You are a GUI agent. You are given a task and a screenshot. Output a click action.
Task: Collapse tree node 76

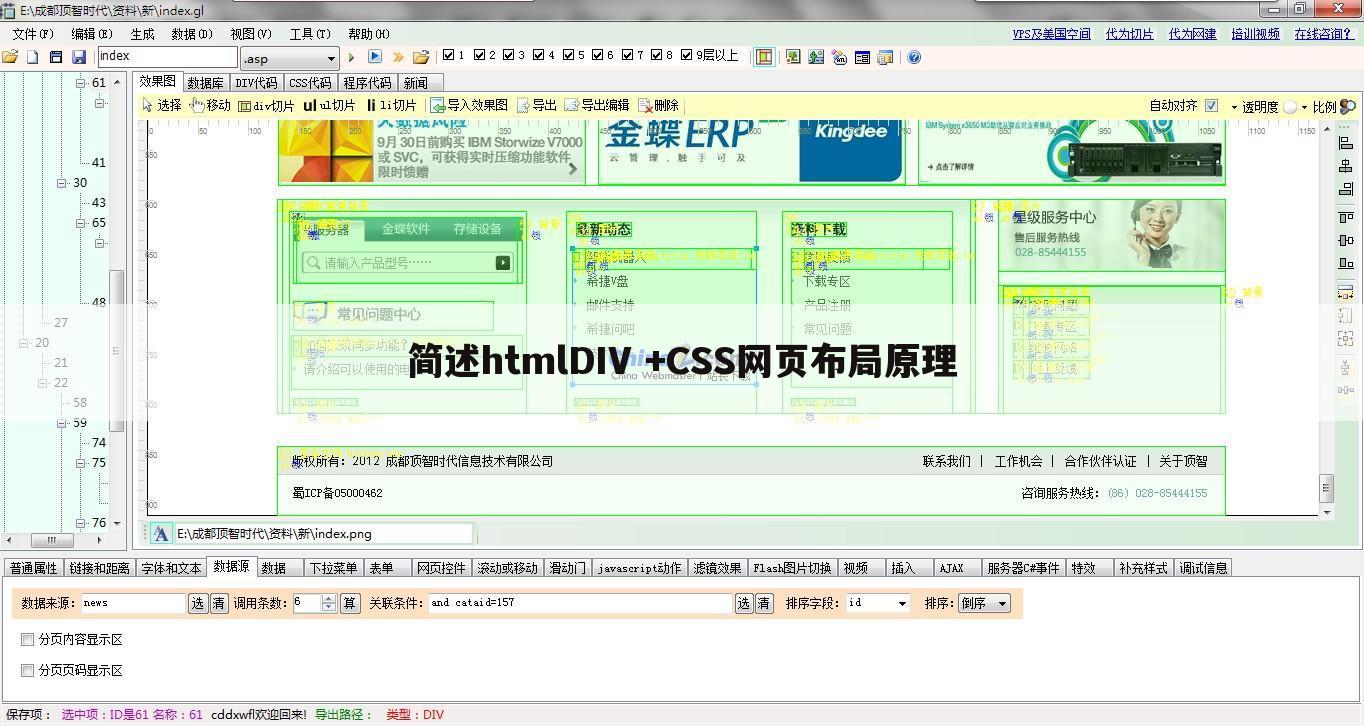[80, 523]
